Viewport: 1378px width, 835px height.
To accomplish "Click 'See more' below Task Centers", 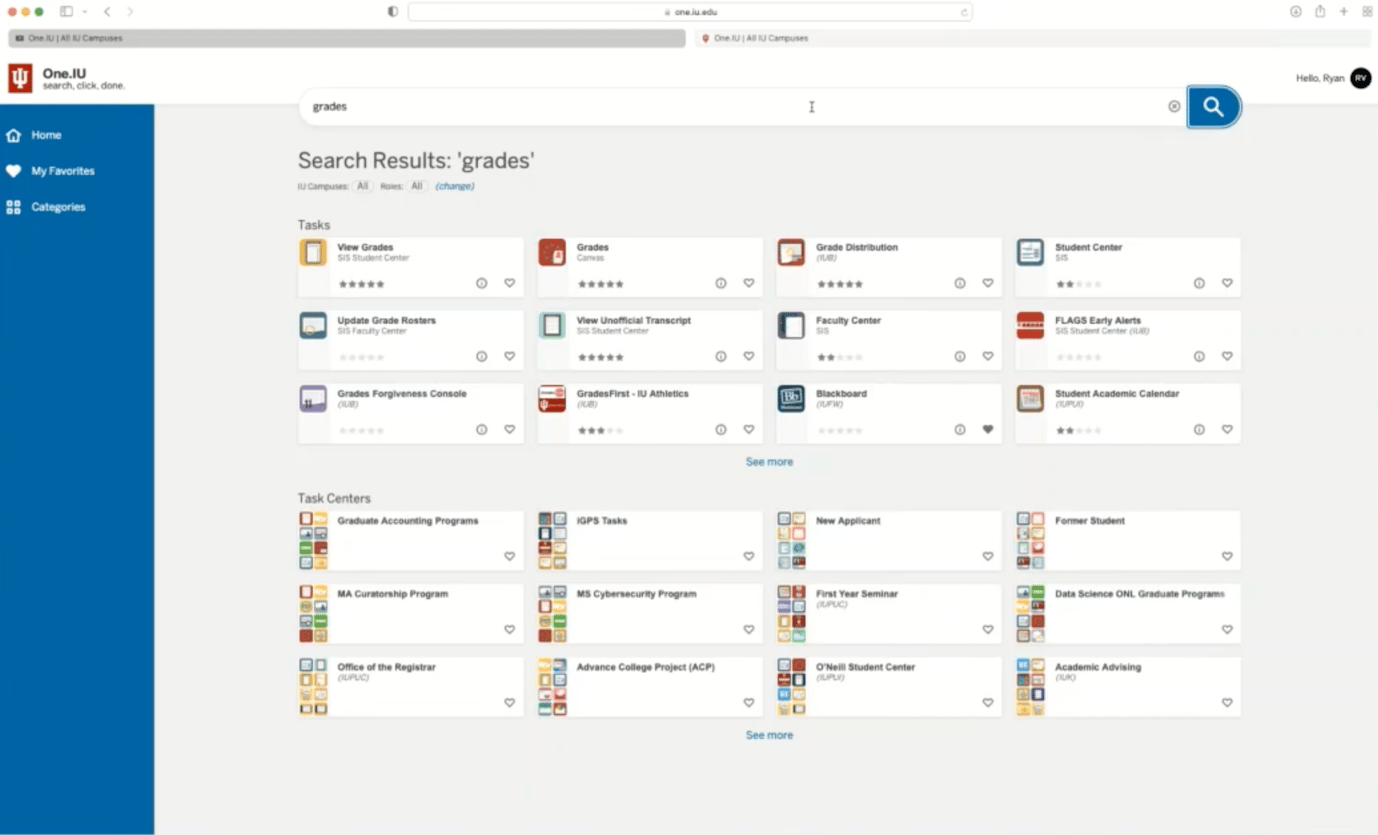I will tap(769, 734).
